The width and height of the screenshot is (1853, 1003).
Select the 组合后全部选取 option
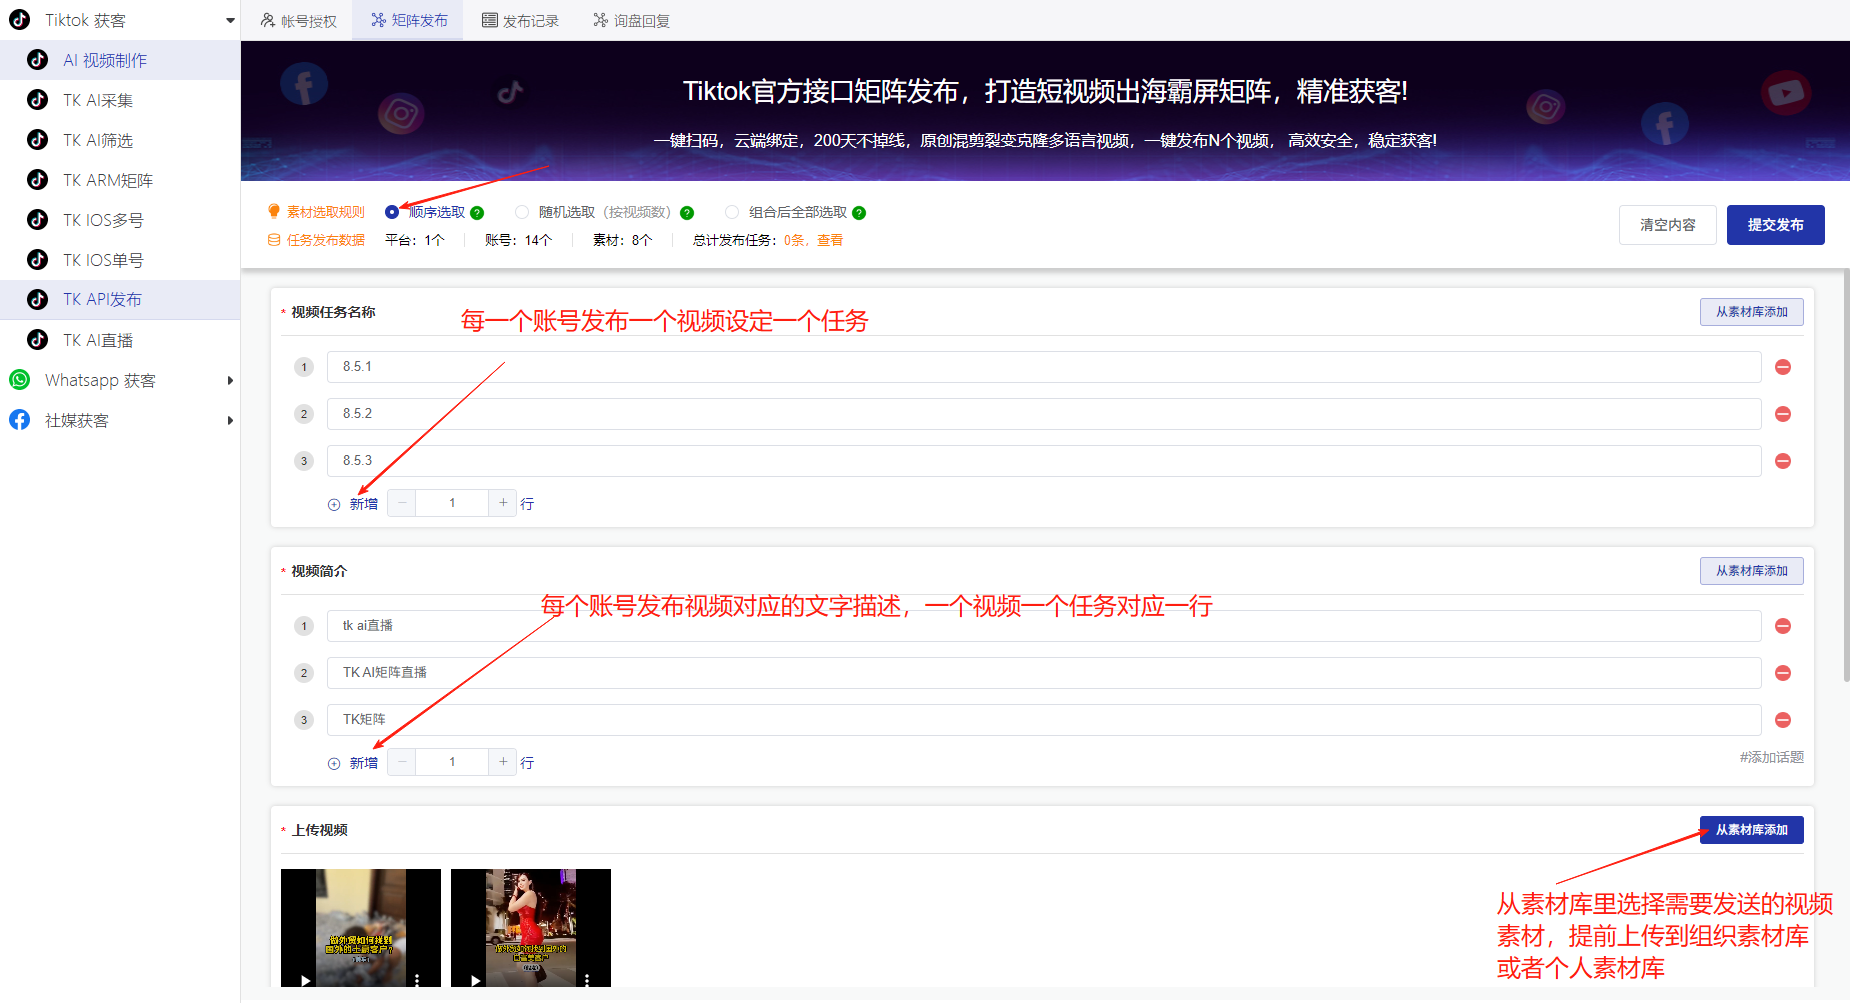[732, 212]
